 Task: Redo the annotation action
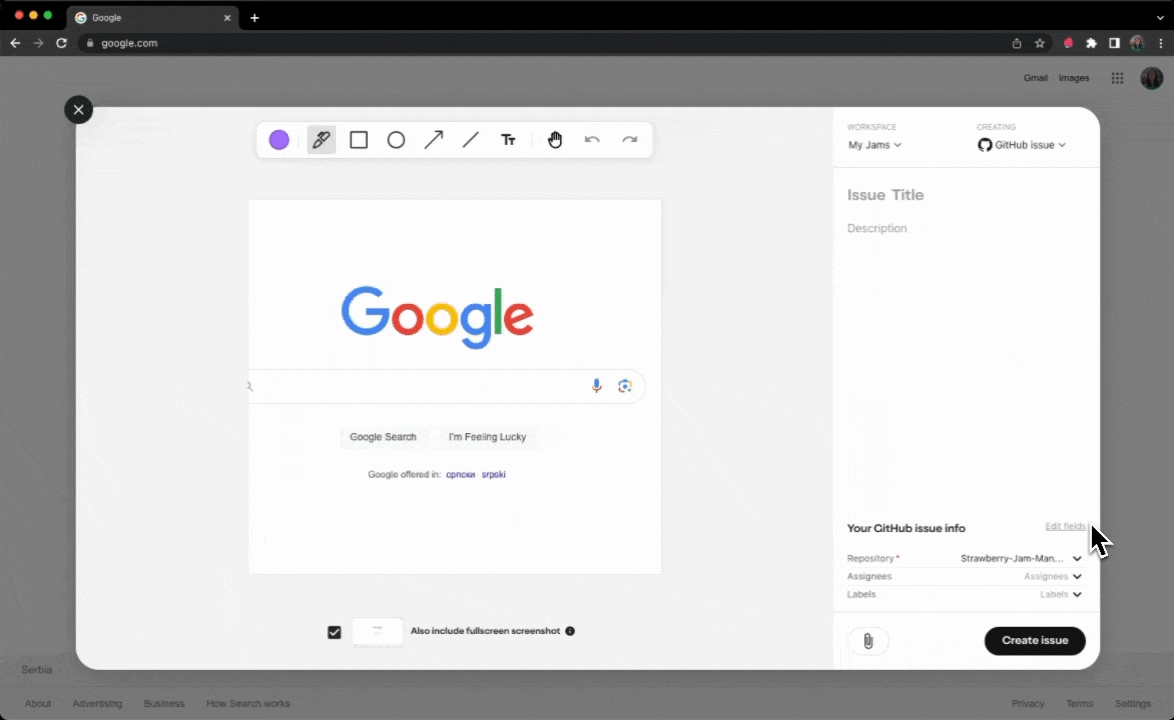629,140
